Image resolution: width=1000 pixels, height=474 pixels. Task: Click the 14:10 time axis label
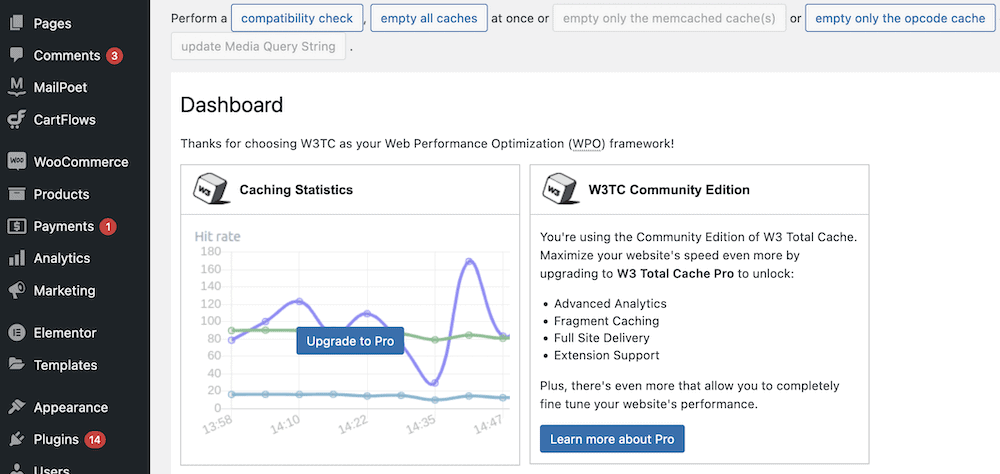click(284, 423)
